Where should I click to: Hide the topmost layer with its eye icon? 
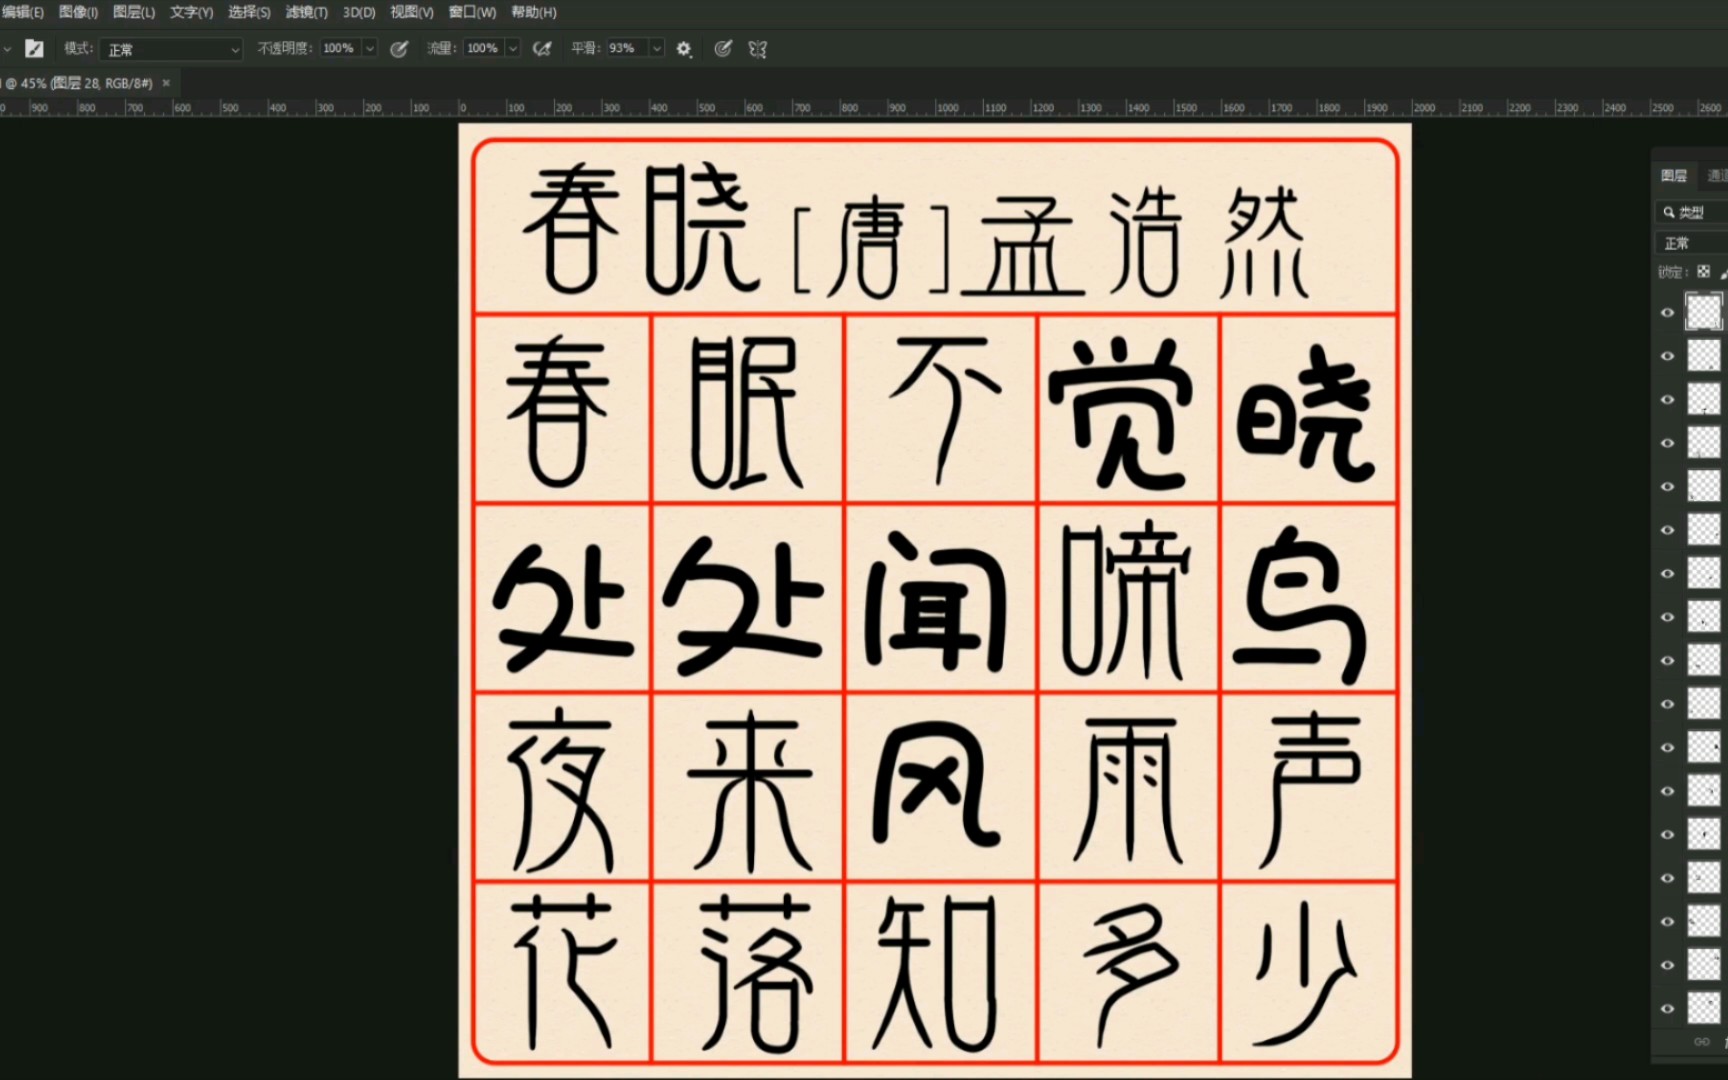pyautogui.click(x=1667, y=311)
